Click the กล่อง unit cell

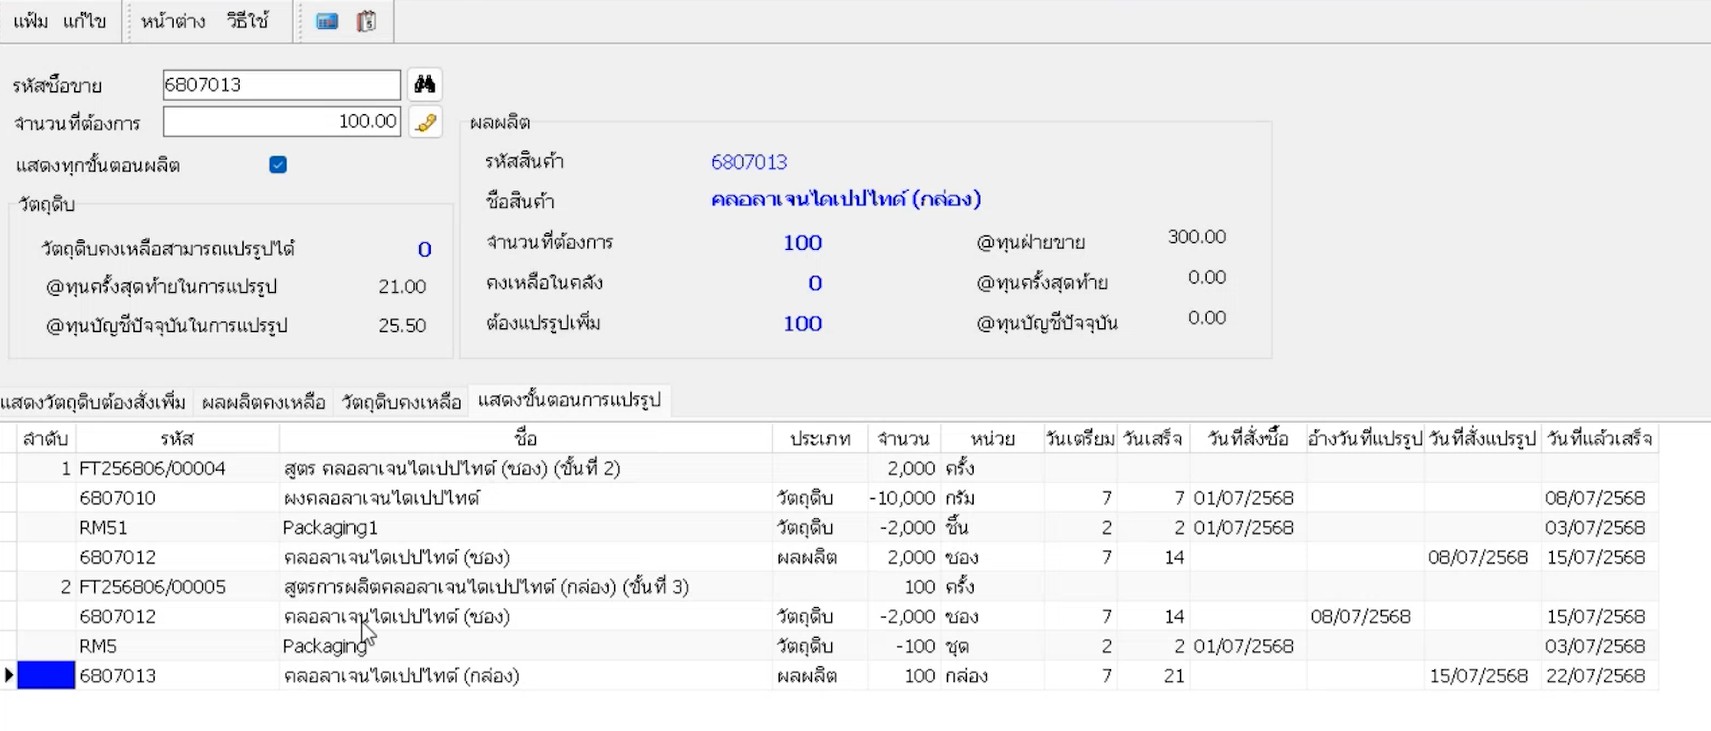(992, 676)
